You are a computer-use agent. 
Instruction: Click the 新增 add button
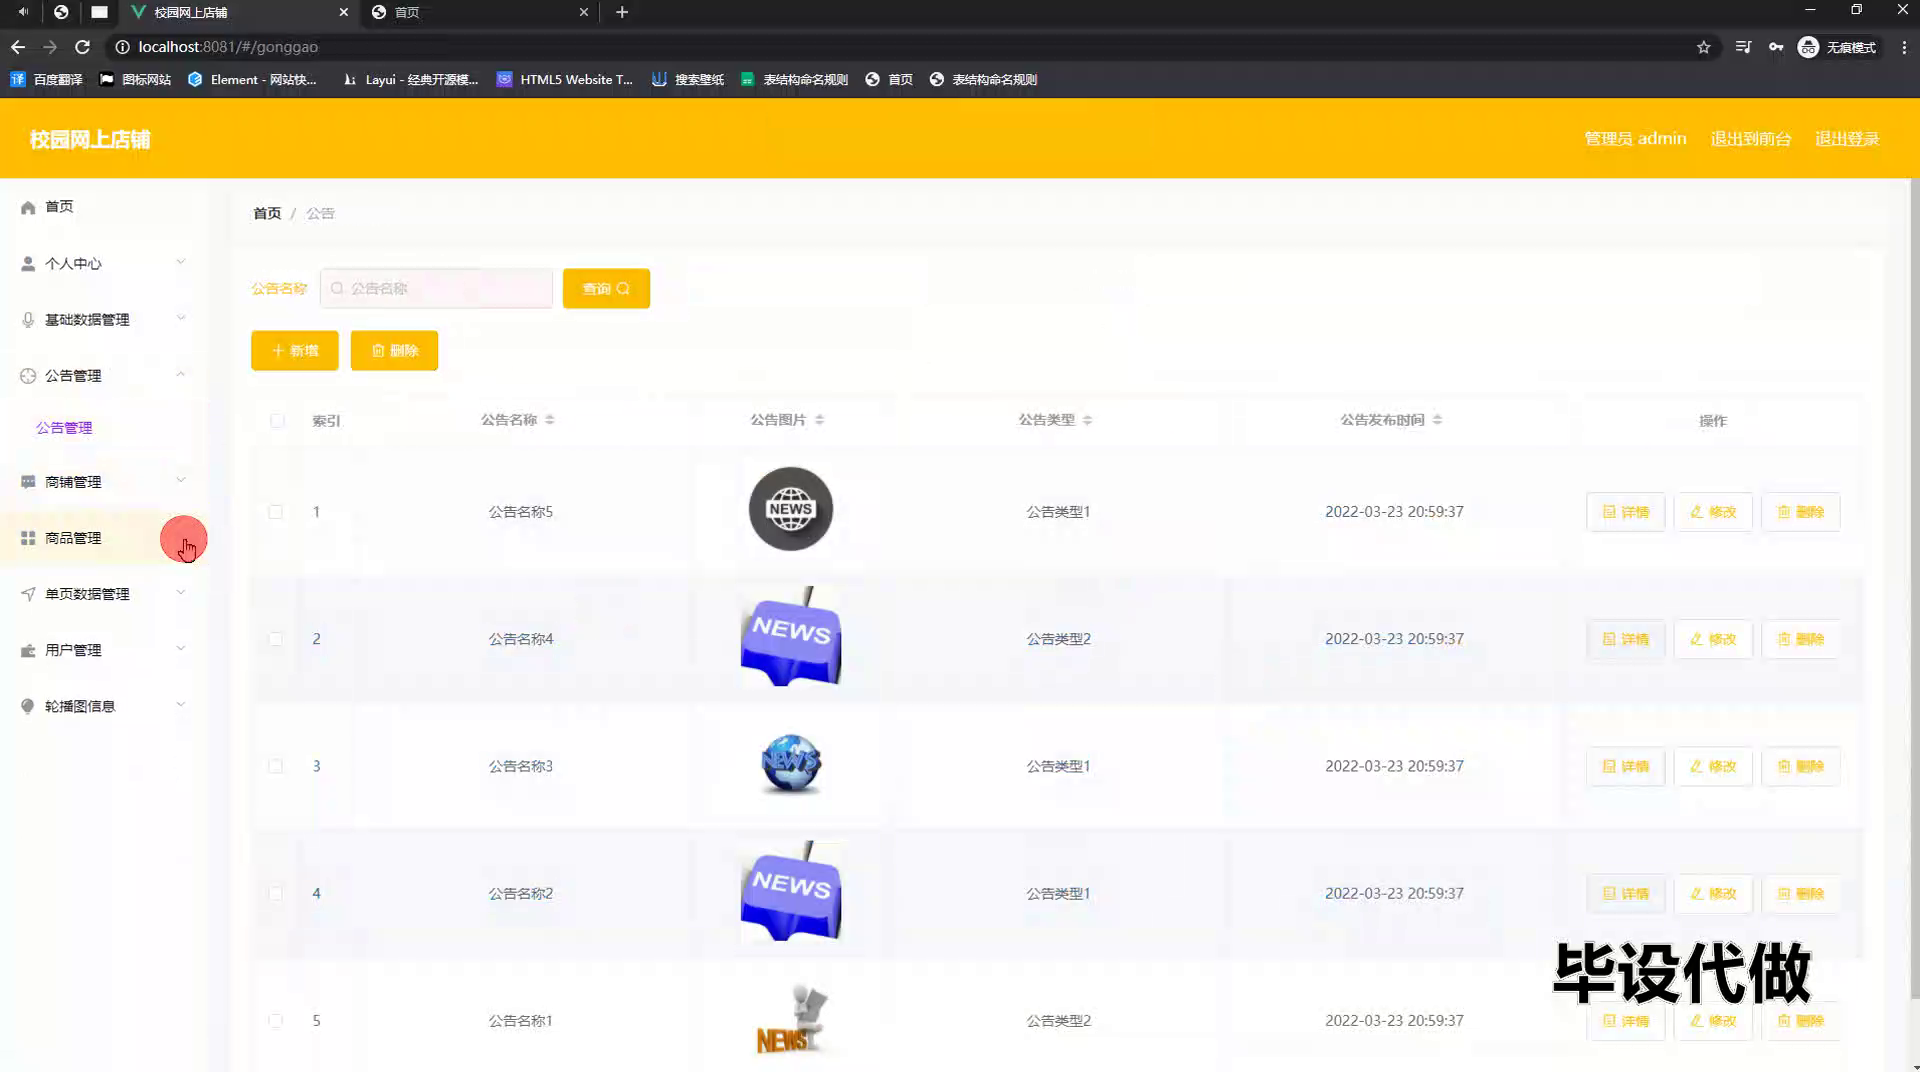295,350
